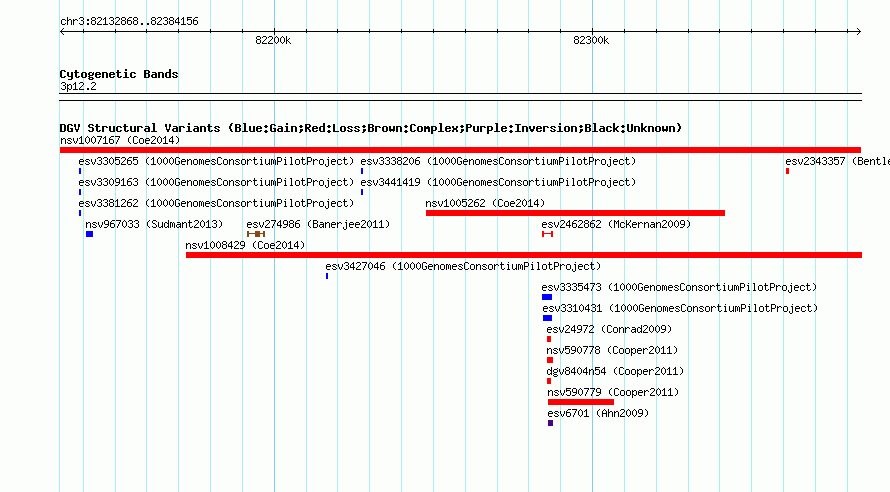Open dgv8404n54 (Cooper2011) label
This screenshot has width=890, height=492.
[x=615, y=371]
